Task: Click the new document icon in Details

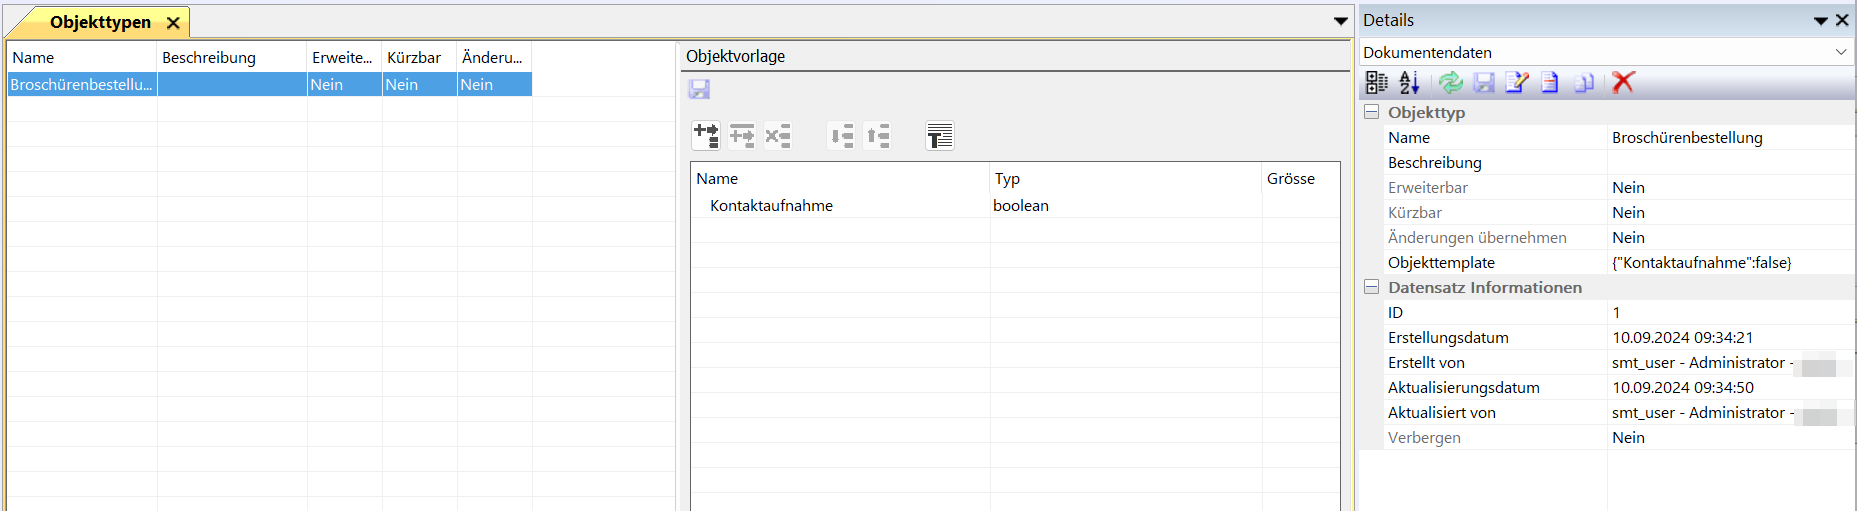Action: pos(1550,83)
